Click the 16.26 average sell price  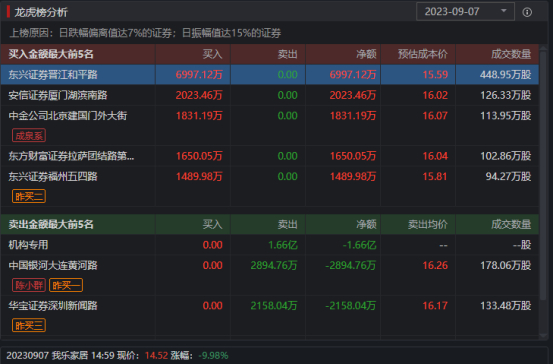(435, 265)
